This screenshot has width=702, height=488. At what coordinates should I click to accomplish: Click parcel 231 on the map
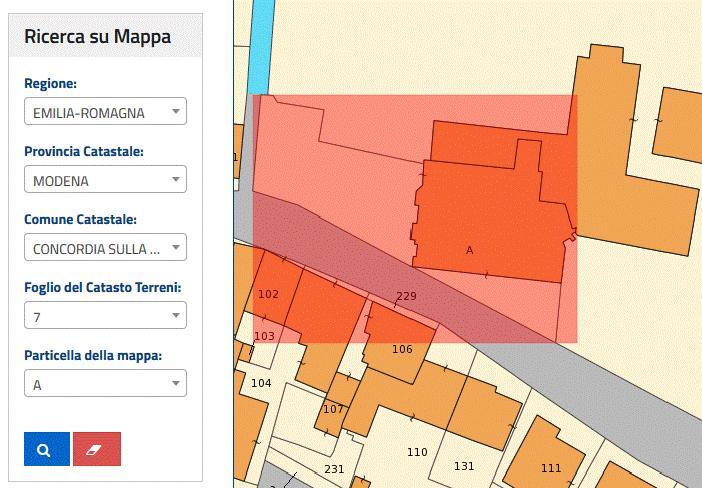[334, 468]
